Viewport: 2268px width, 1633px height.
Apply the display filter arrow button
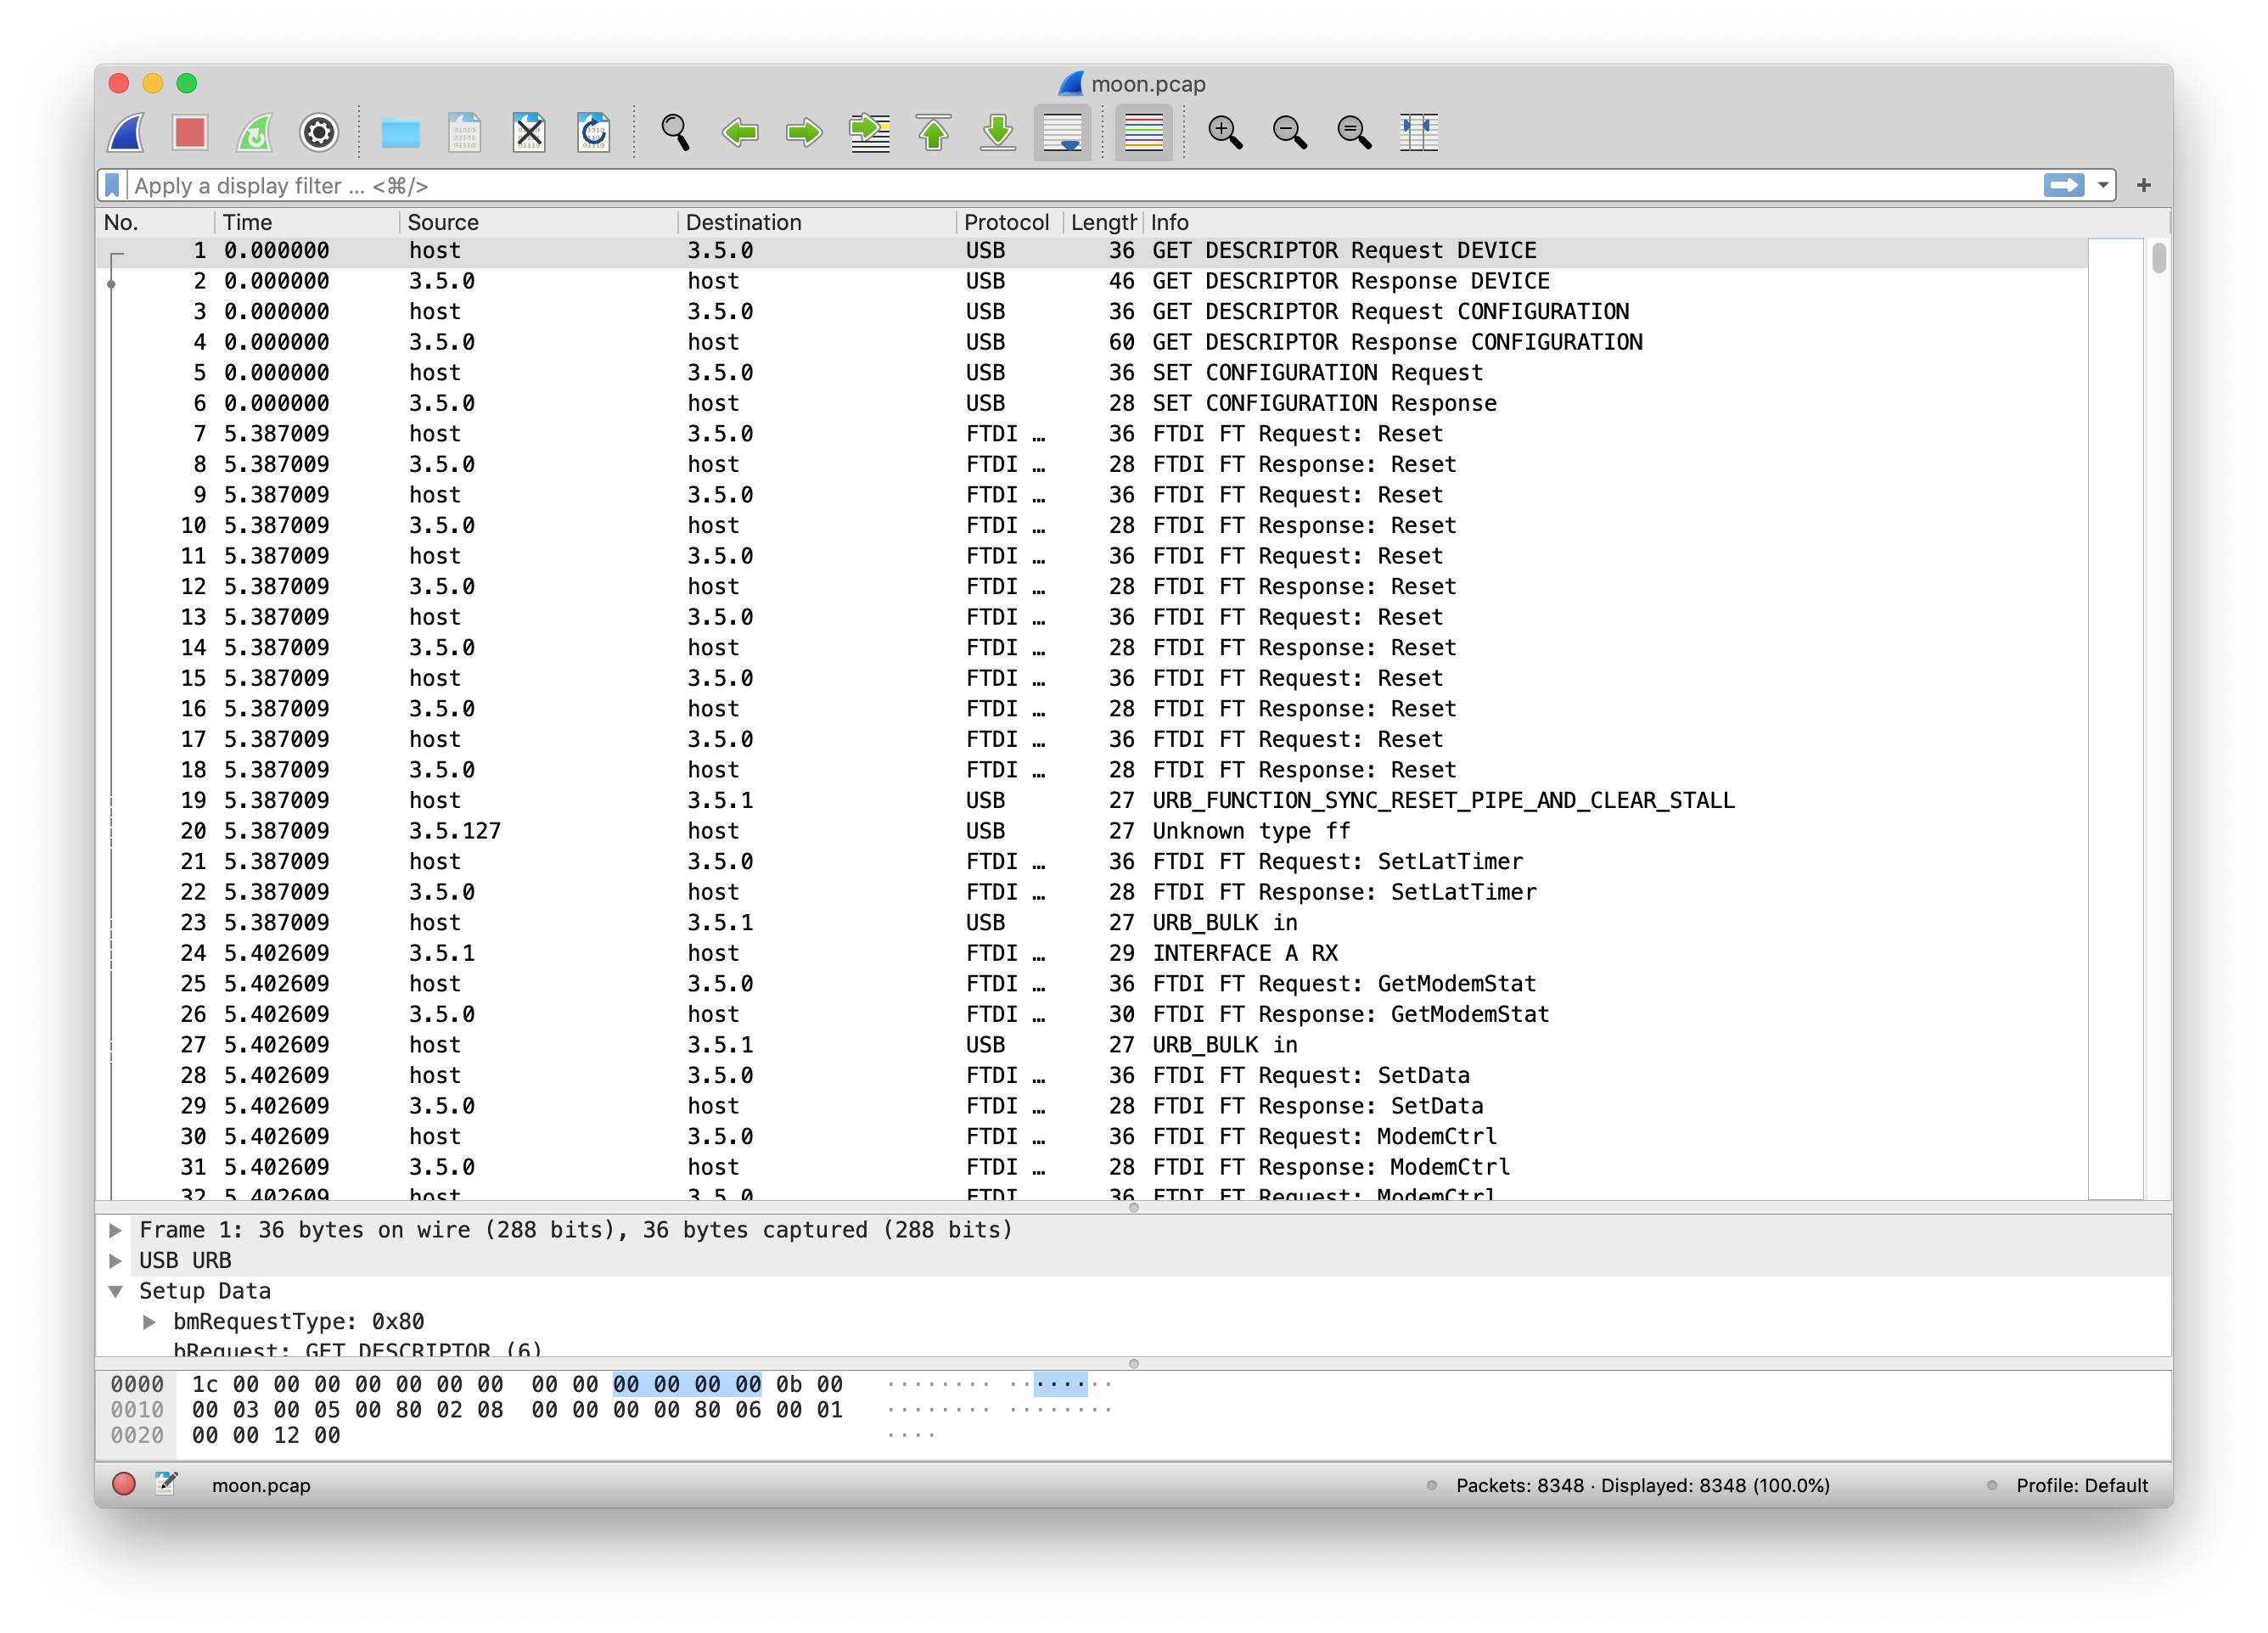2064,185
